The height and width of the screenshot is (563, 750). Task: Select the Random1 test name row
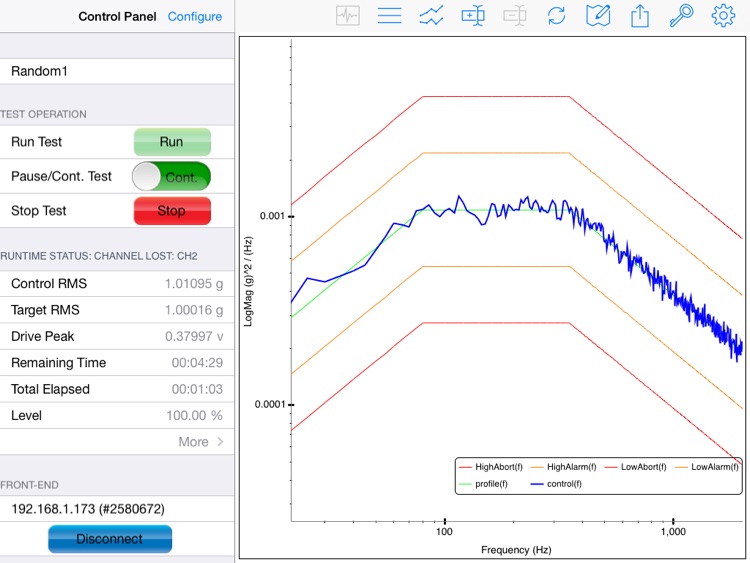(117, 72)
